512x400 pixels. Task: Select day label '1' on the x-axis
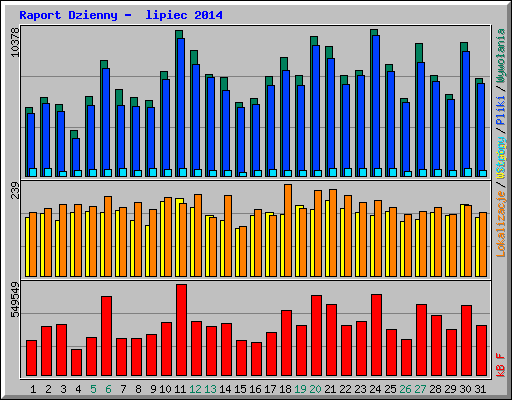click(33, 389)
